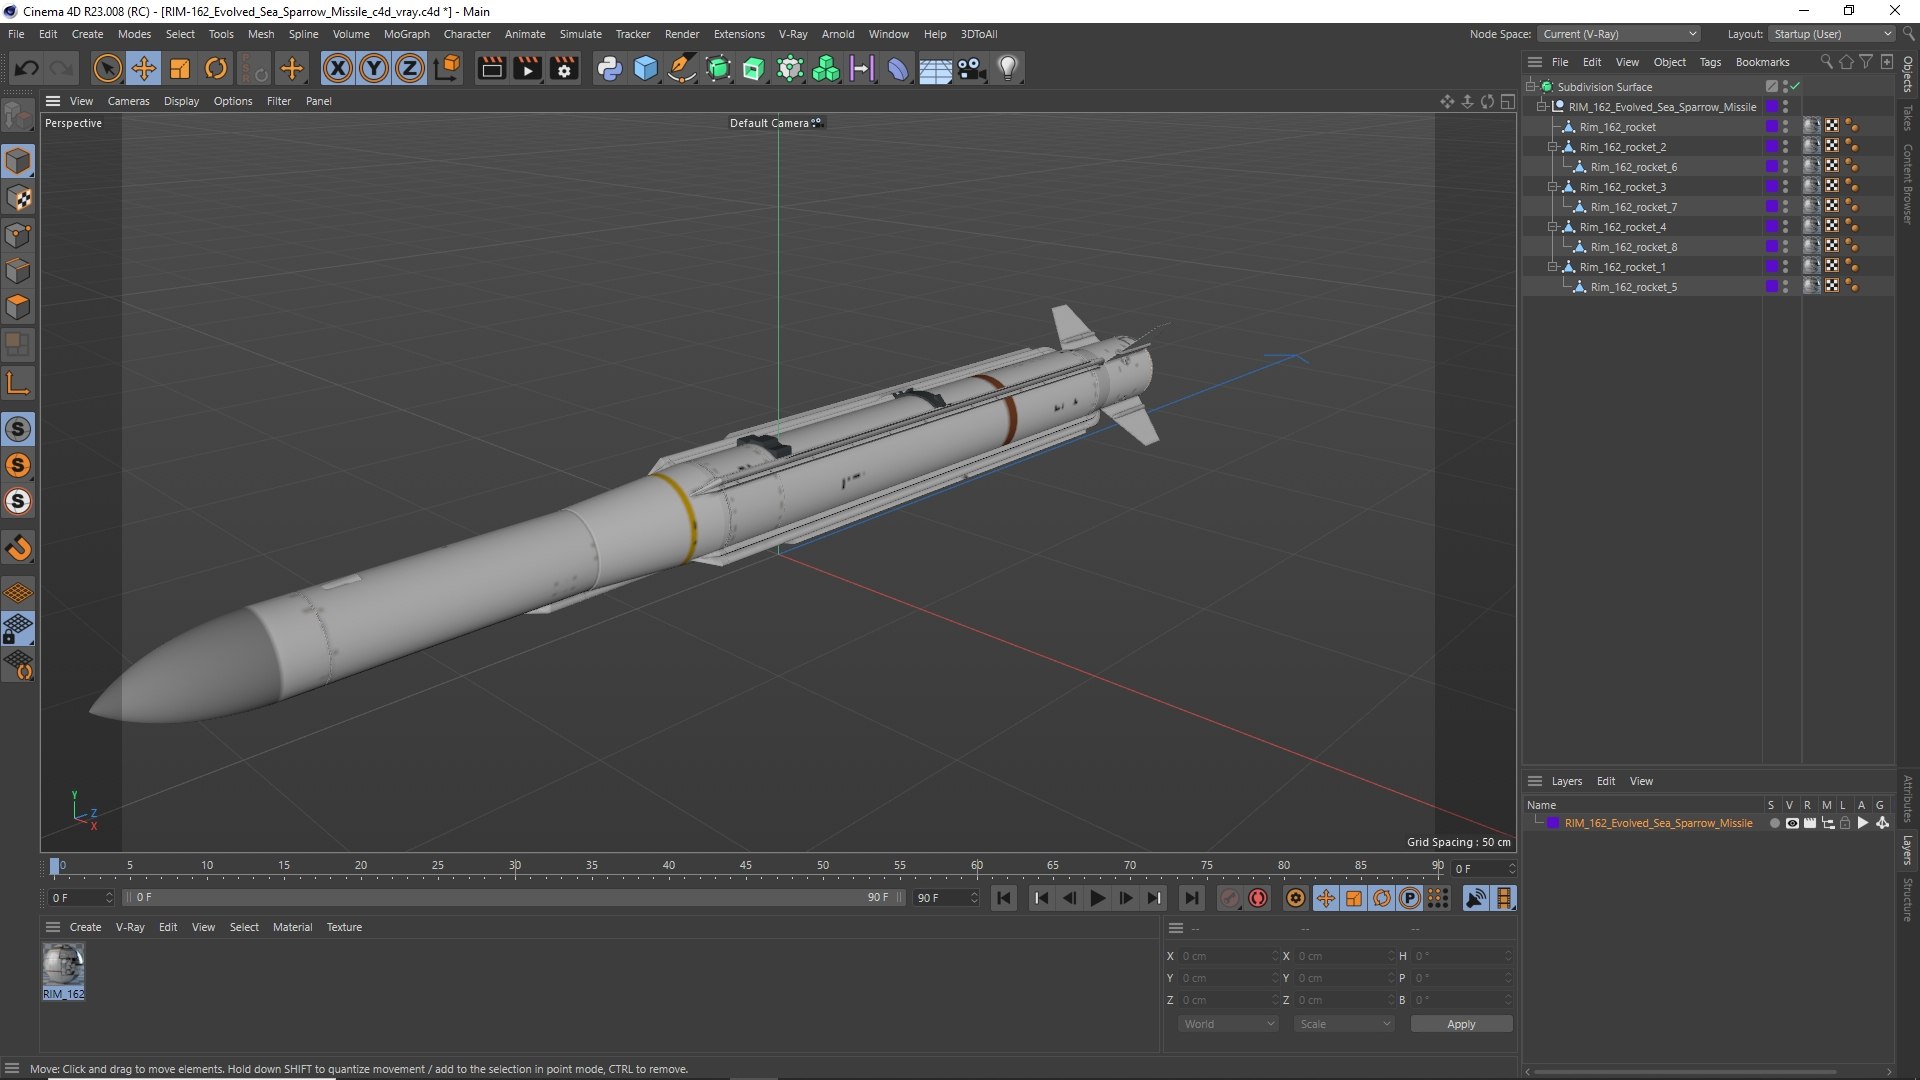Open the Scale mode dropdown
The height and width of the screenshot is (1080, 1920).
[x=1344, y=1024]
